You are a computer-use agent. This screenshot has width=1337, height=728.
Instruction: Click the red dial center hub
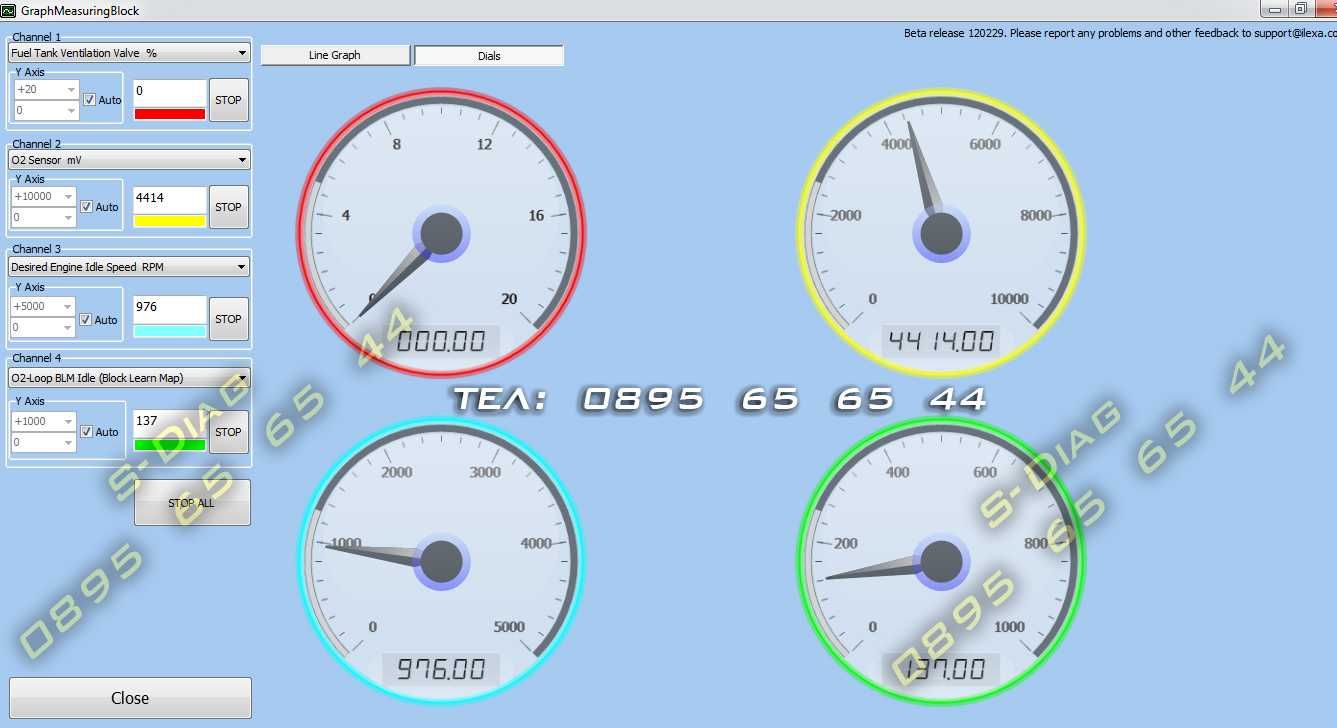tap(441, 234)
